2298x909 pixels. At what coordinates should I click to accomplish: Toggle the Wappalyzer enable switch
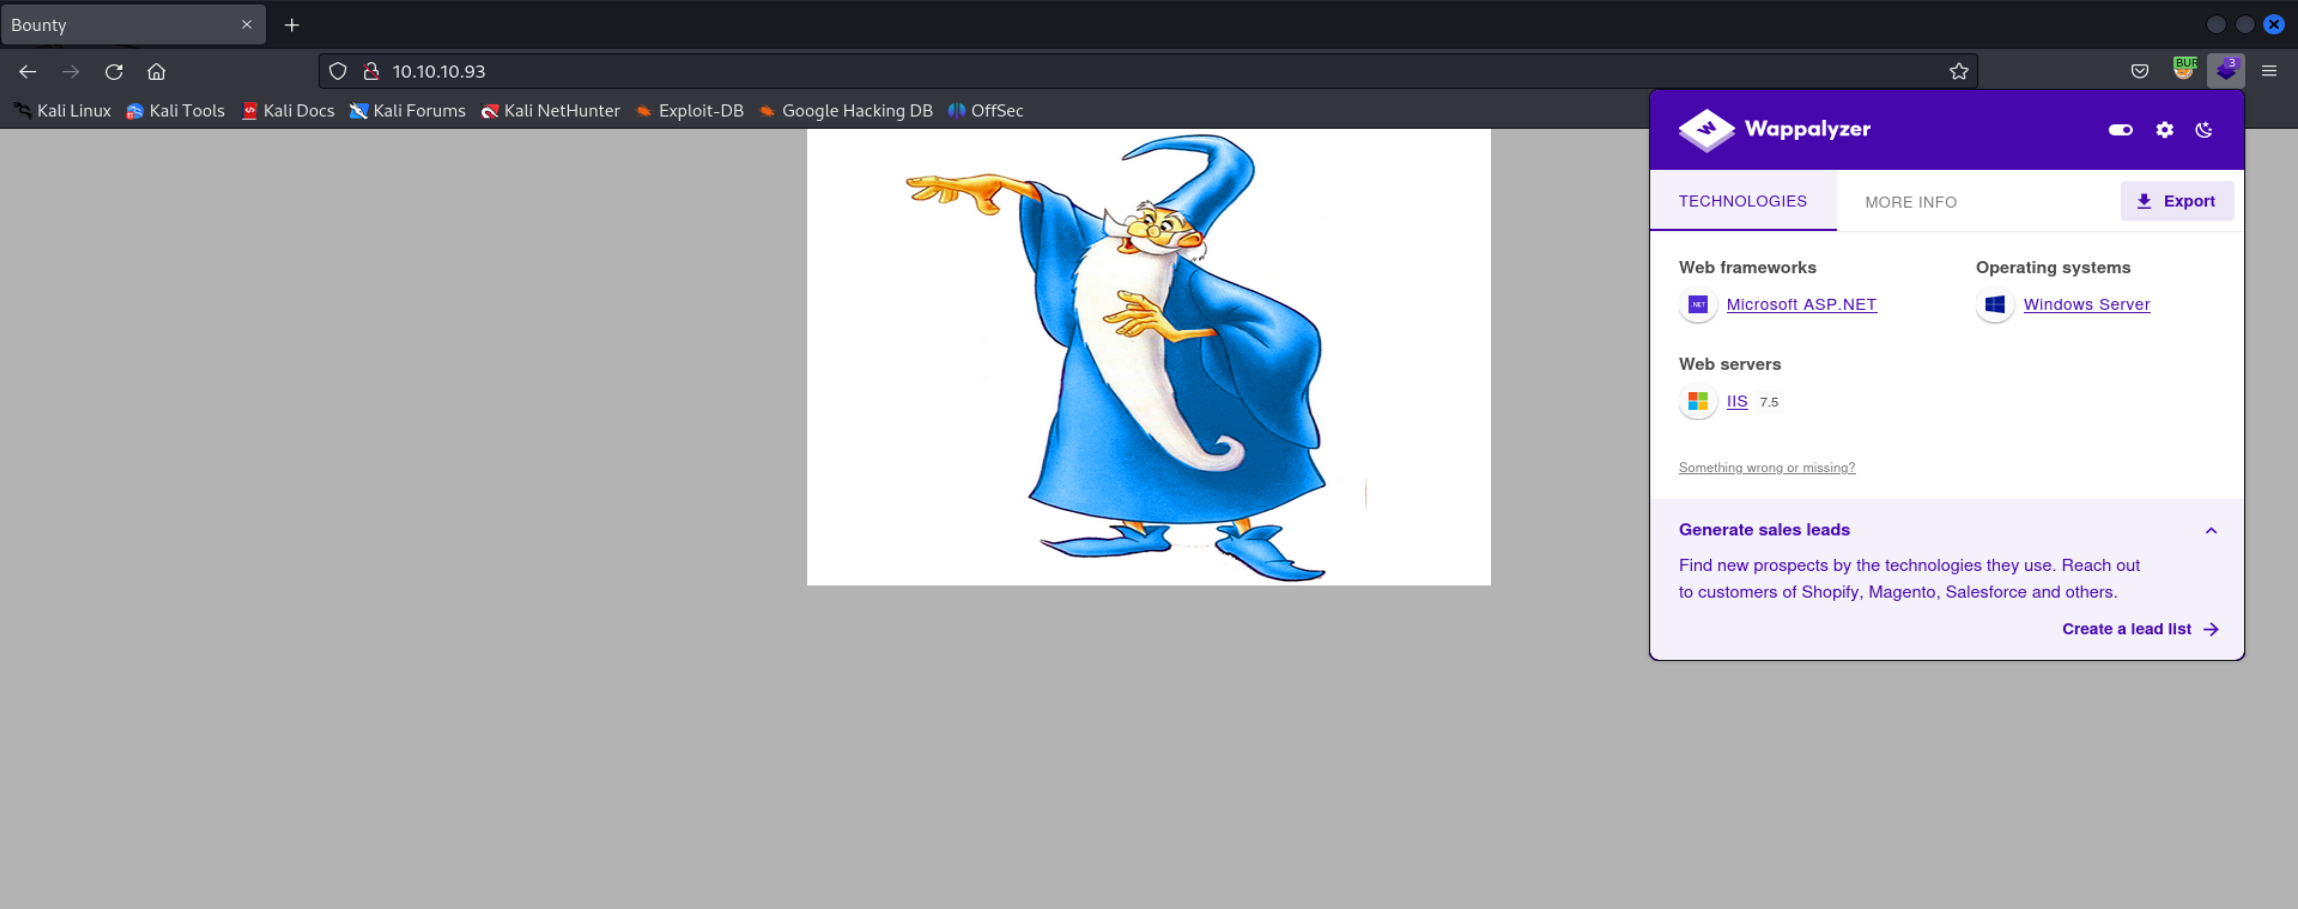click(2120, 130)
